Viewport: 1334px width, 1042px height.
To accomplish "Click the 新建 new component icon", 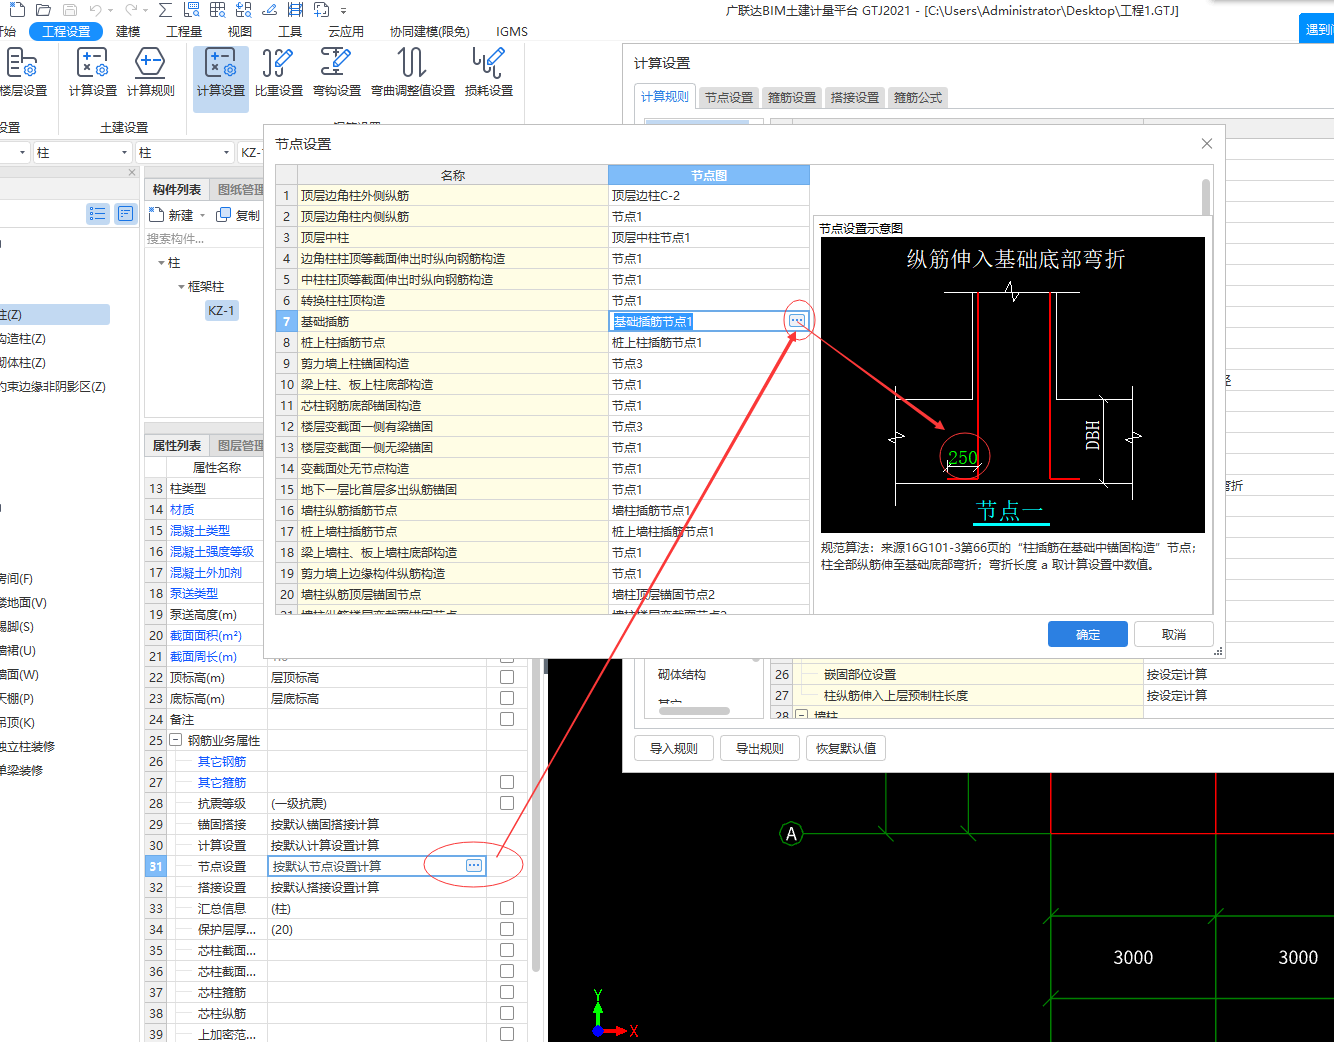I will coord(156,215).
